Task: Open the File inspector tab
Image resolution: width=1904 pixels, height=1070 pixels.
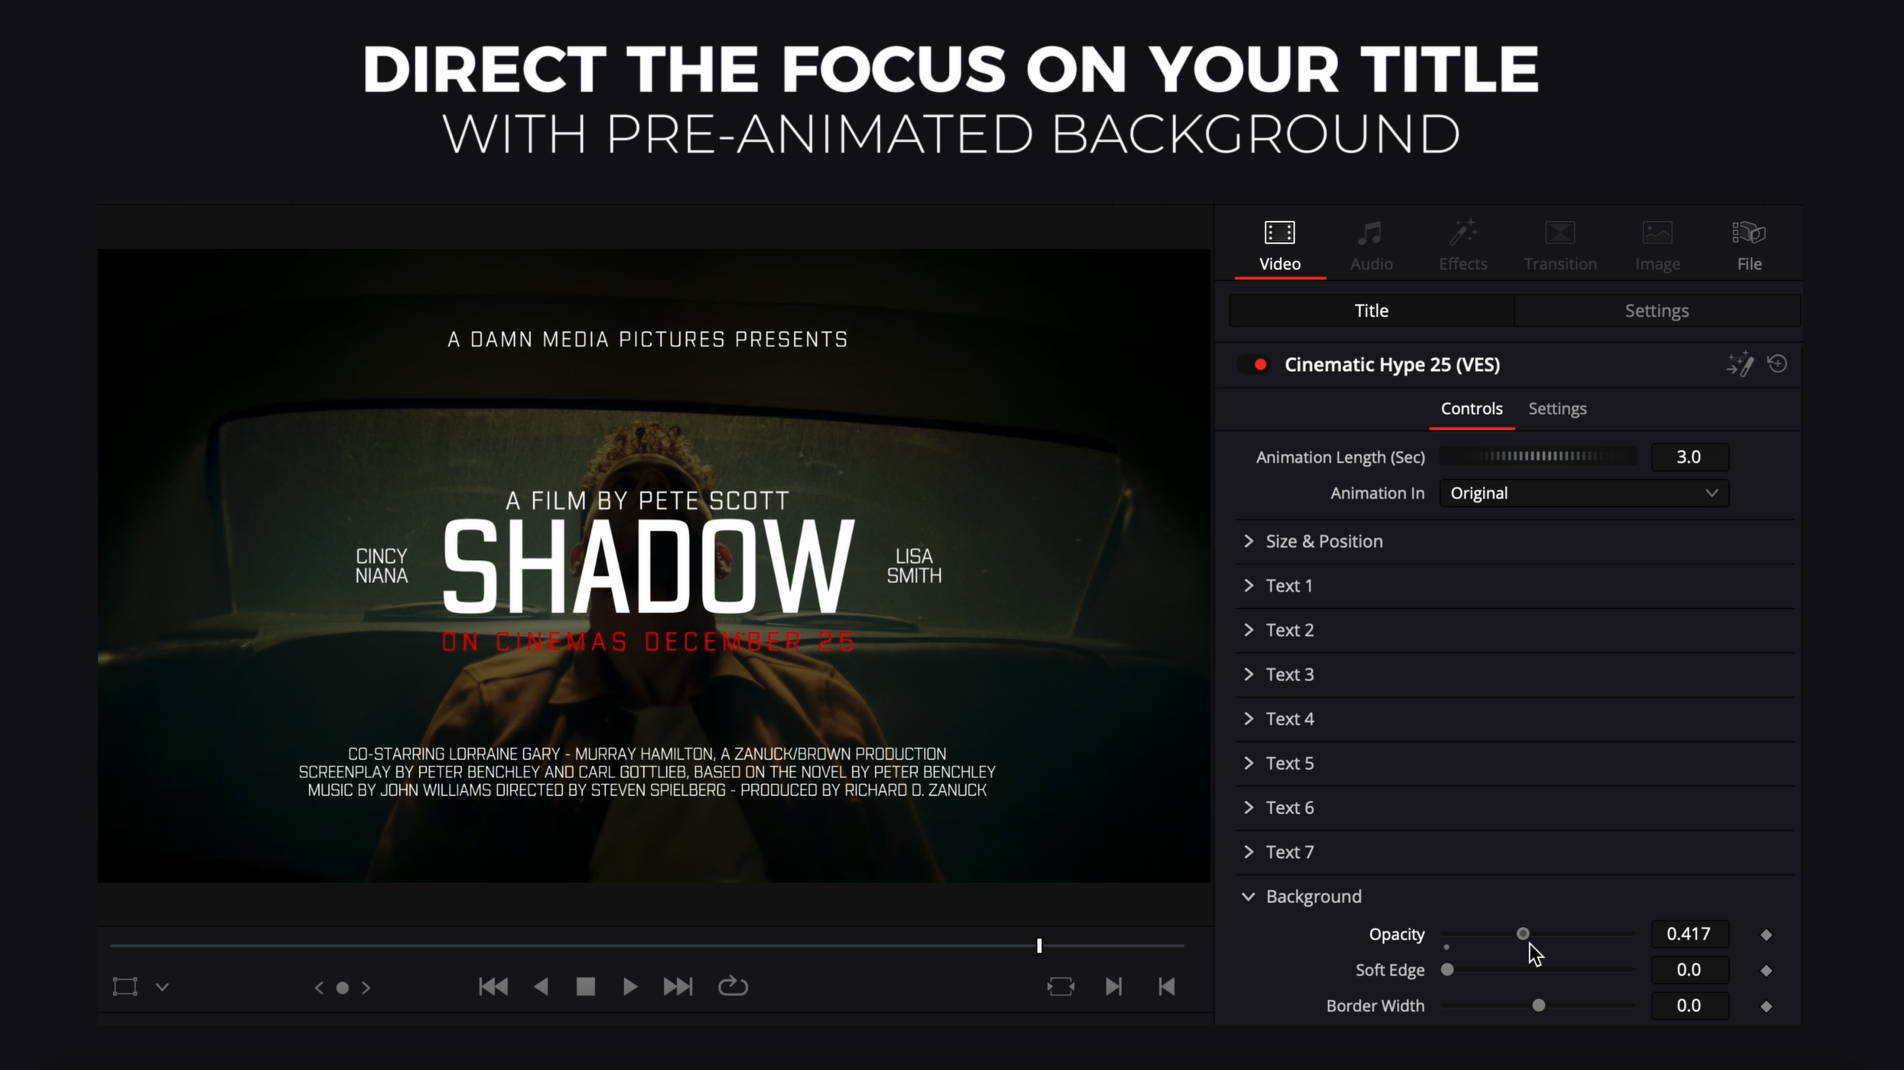Action: point(1749,246)
